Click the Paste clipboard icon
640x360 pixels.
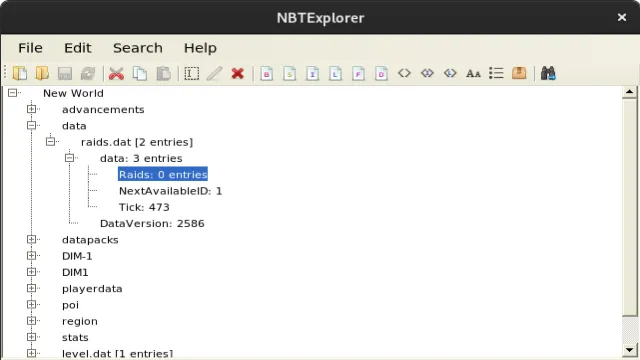163,73
